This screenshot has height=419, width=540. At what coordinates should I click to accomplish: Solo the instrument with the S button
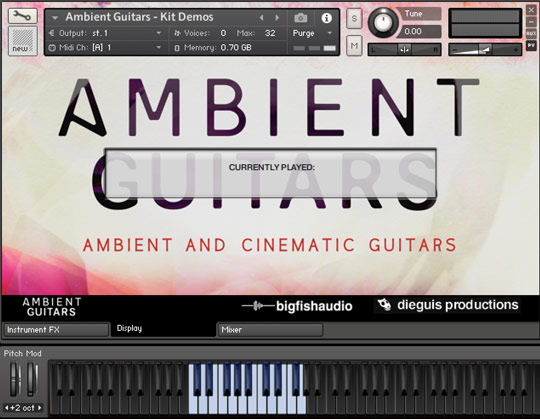(354, 18)
